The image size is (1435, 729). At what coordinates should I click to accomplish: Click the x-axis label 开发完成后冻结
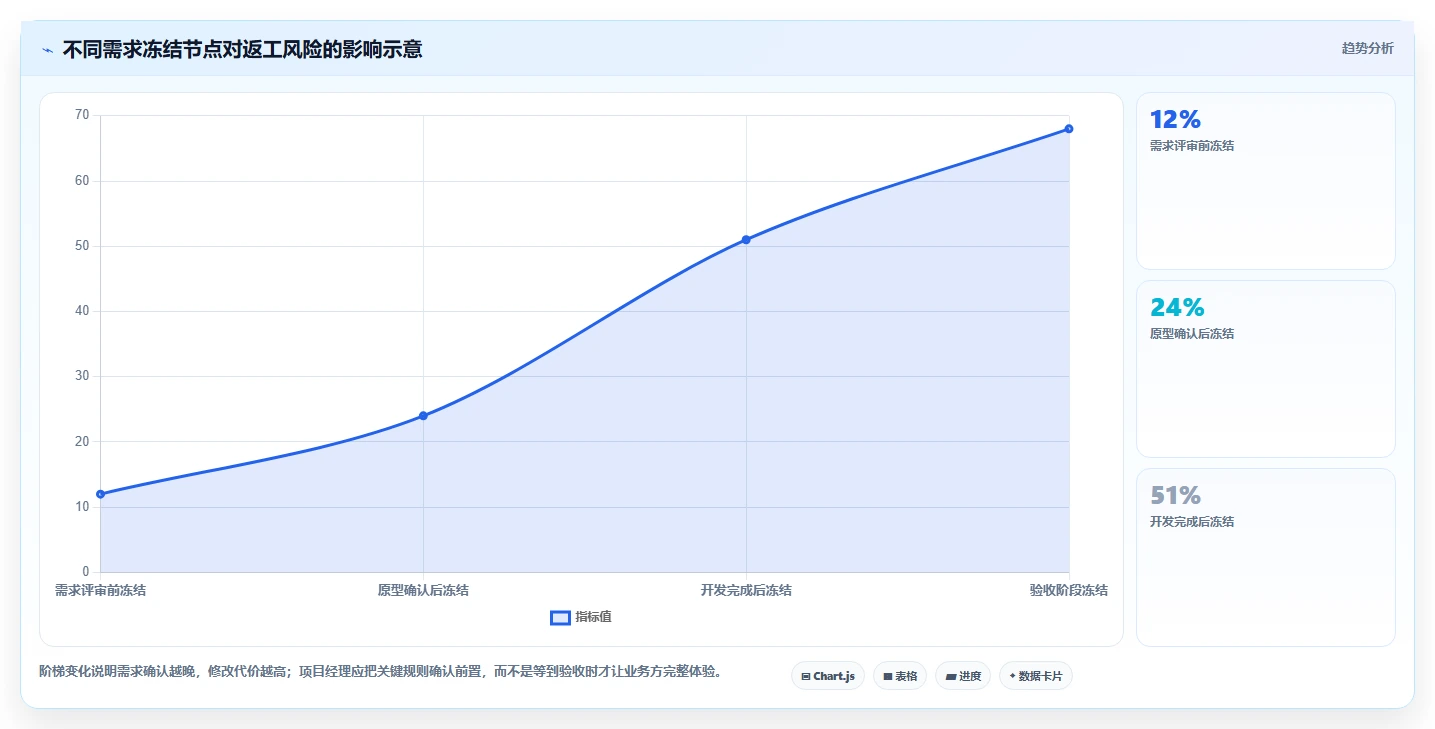point(746,591)
